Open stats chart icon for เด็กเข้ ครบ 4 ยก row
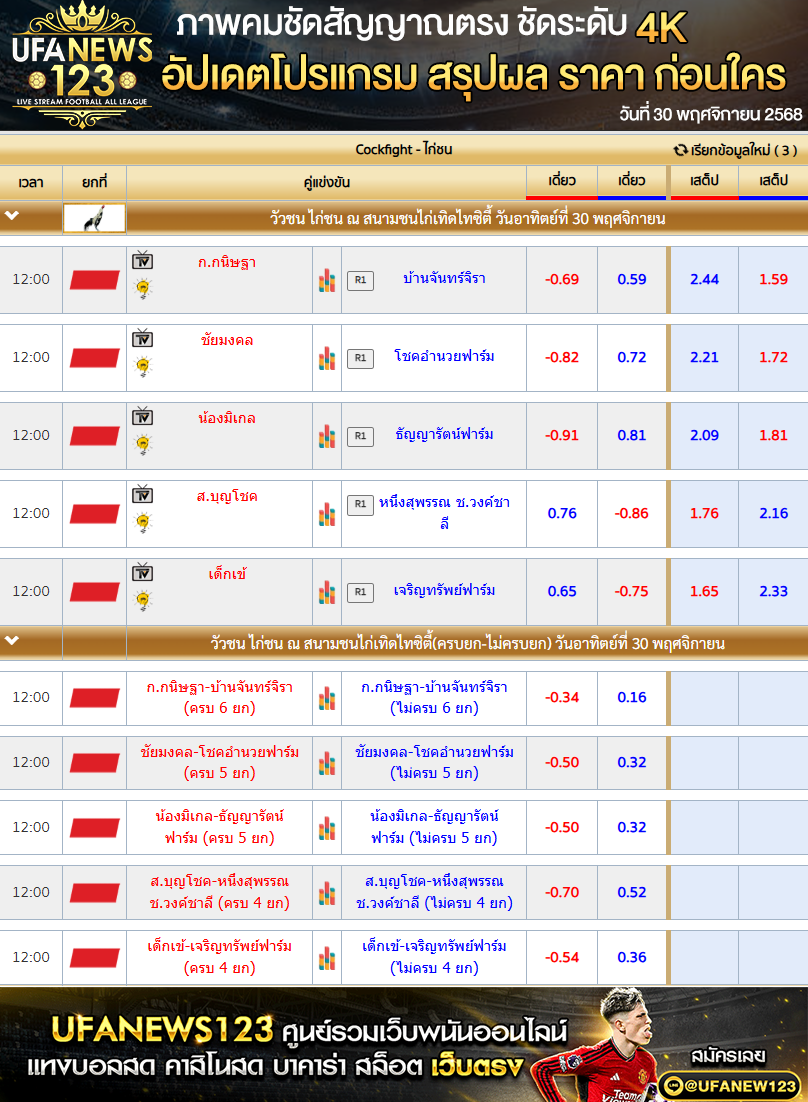 point(327,958)
